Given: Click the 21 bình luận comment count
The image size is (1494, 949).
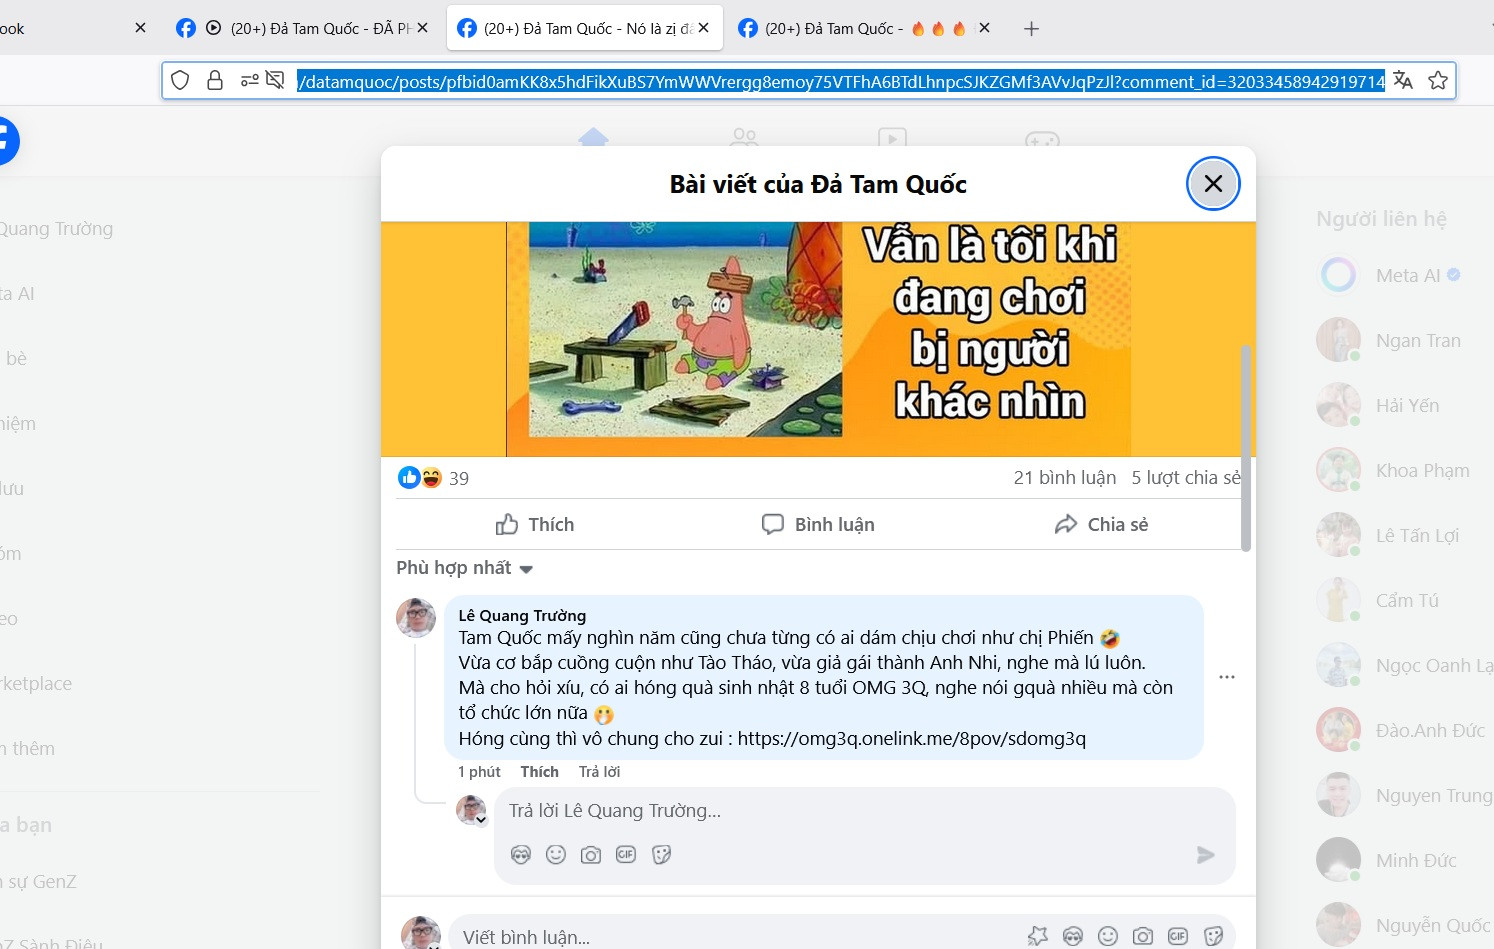Looking at the screenshot, I should [1065, 478].
